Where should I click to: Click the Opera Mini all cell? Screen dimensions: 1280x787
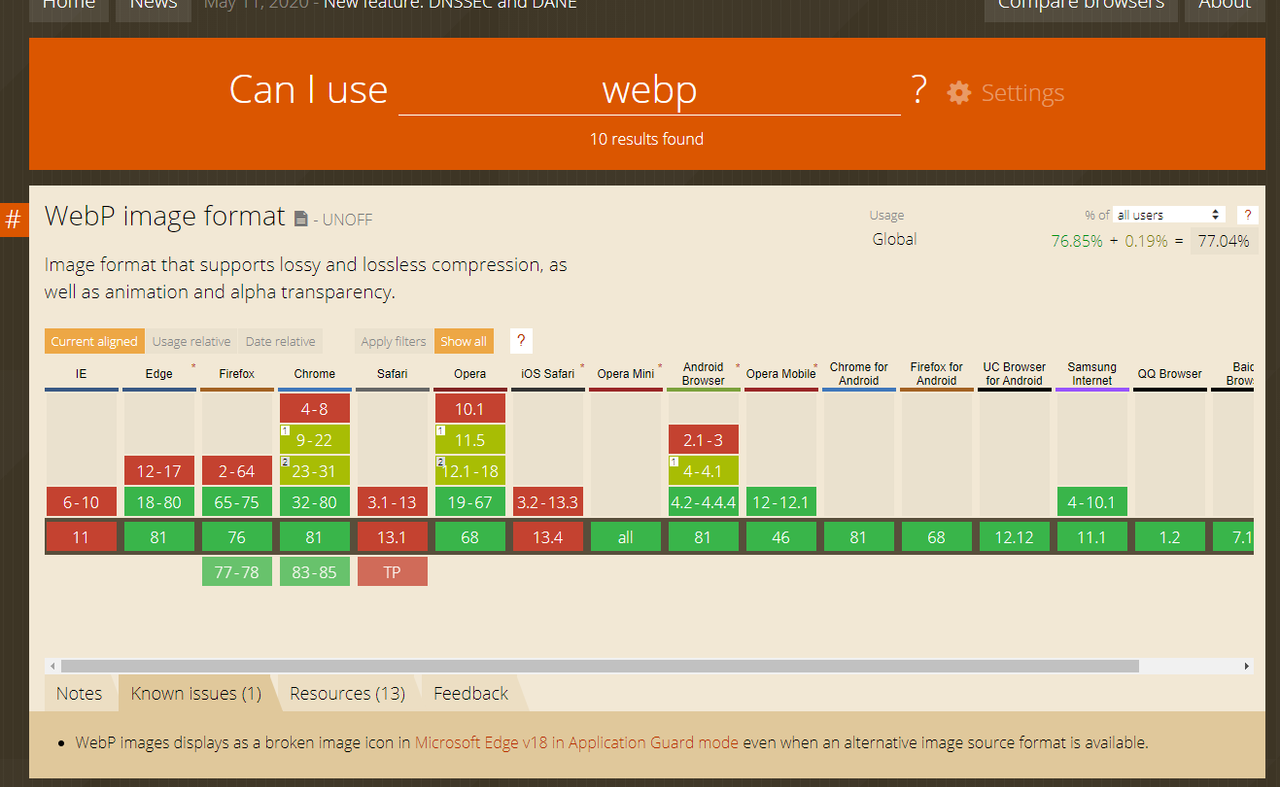626,537
